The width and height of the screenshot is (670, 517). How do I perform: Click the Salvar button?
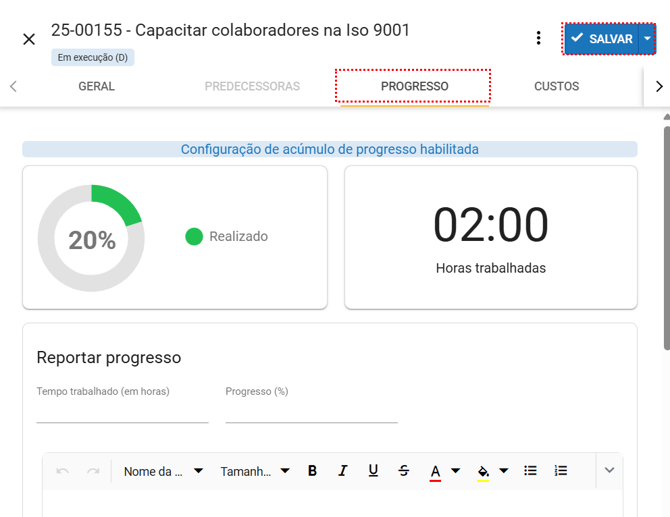click(x=602, y=39)
